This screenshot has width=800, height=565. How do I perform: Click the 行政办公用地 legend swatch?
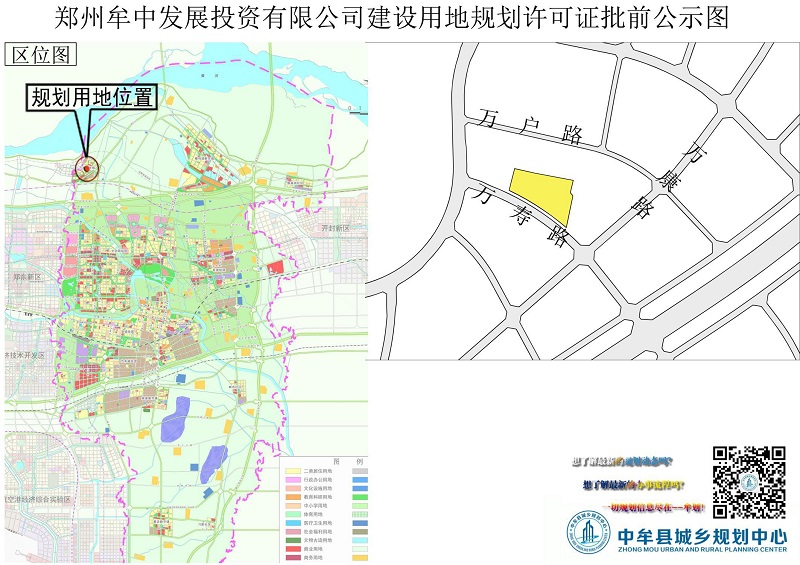[x=294, y=480]
